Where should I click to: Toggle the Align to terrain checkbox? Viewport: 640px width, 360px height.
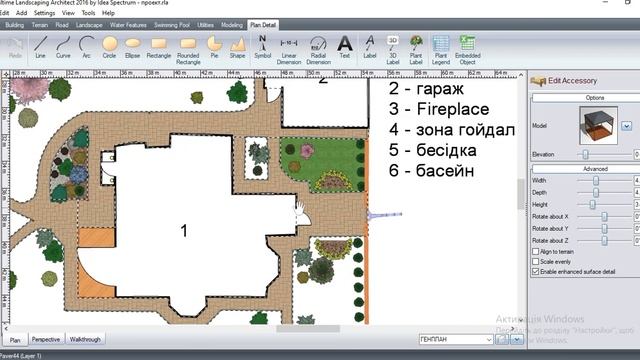click(536, 251)
